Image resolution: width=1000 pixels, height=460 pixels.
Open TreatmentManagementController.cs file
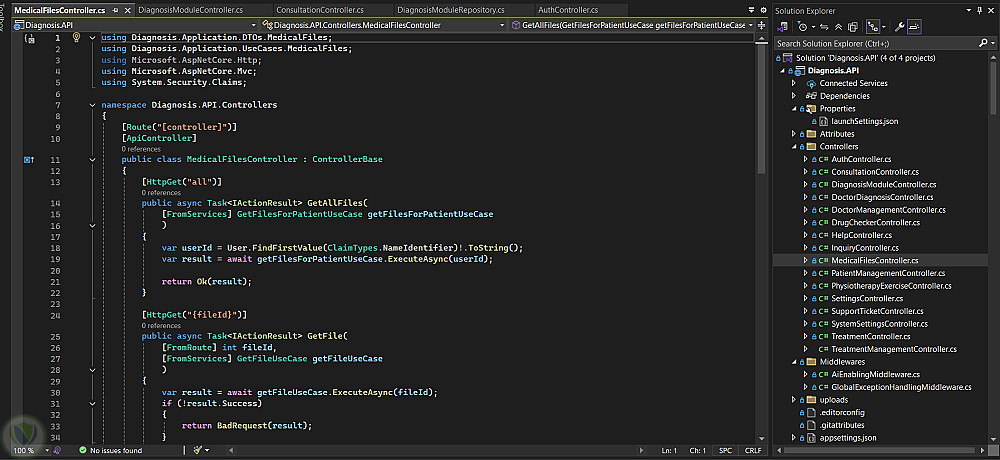coord(893,349)
